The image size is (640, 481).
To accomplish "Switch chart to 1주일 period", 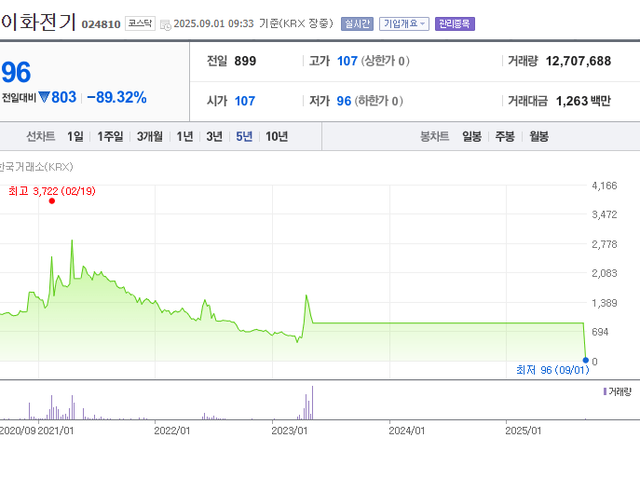I will (111, 137).
